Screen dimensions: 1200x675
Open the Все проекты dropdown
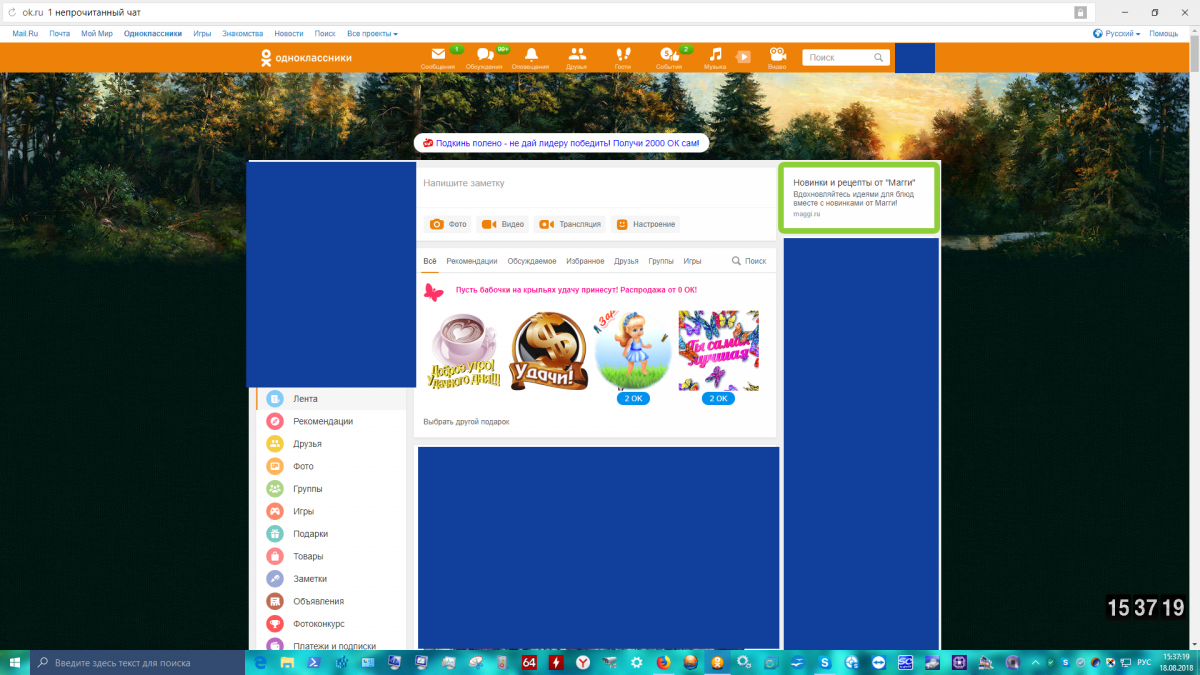click(x=372, y=34)
